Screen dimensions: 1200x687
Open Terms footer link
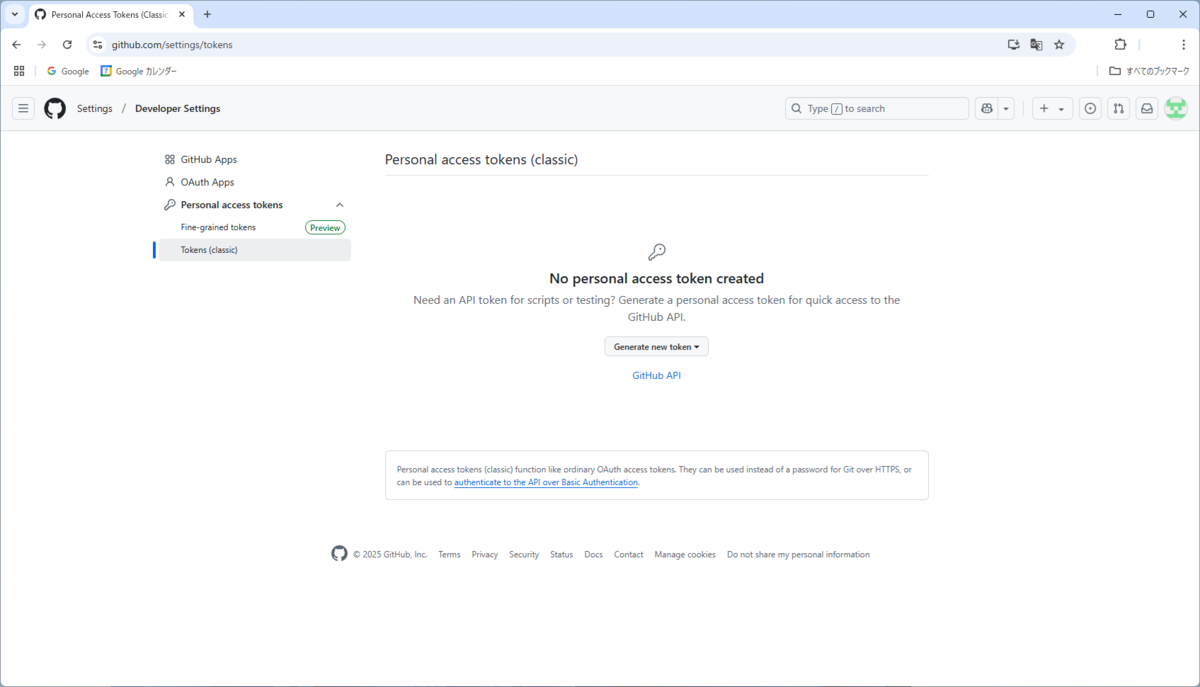point(449,554)
